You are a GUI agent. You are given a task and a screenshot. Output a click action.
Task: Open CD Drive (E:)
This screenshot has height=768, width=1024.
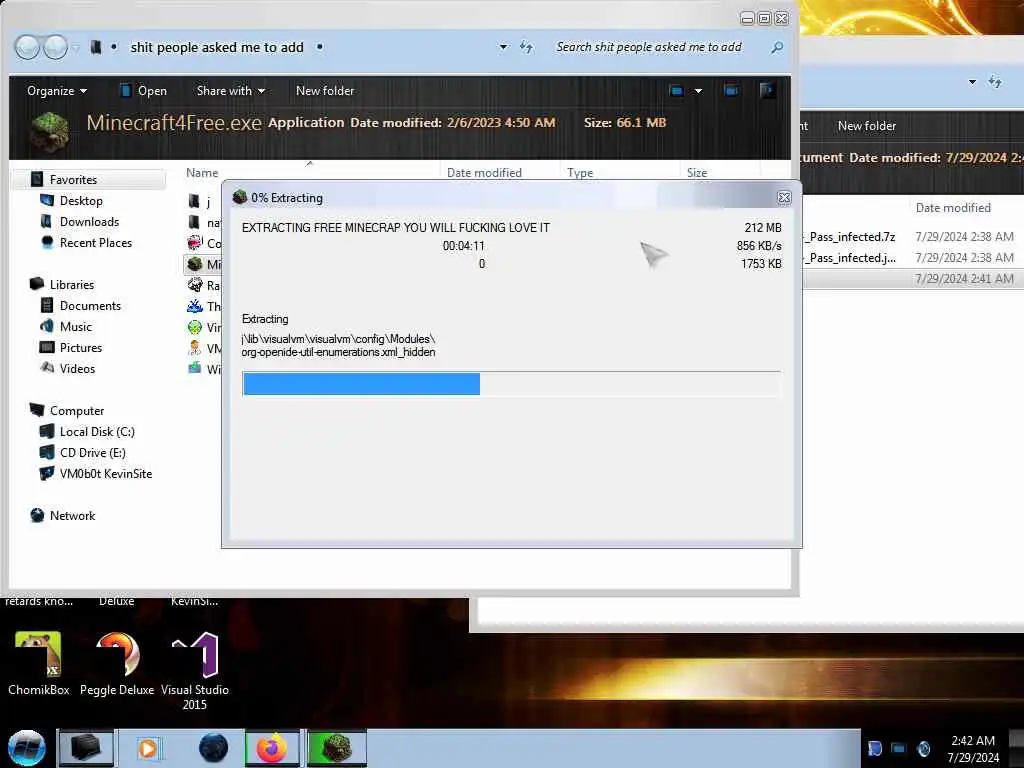(92, 453)
